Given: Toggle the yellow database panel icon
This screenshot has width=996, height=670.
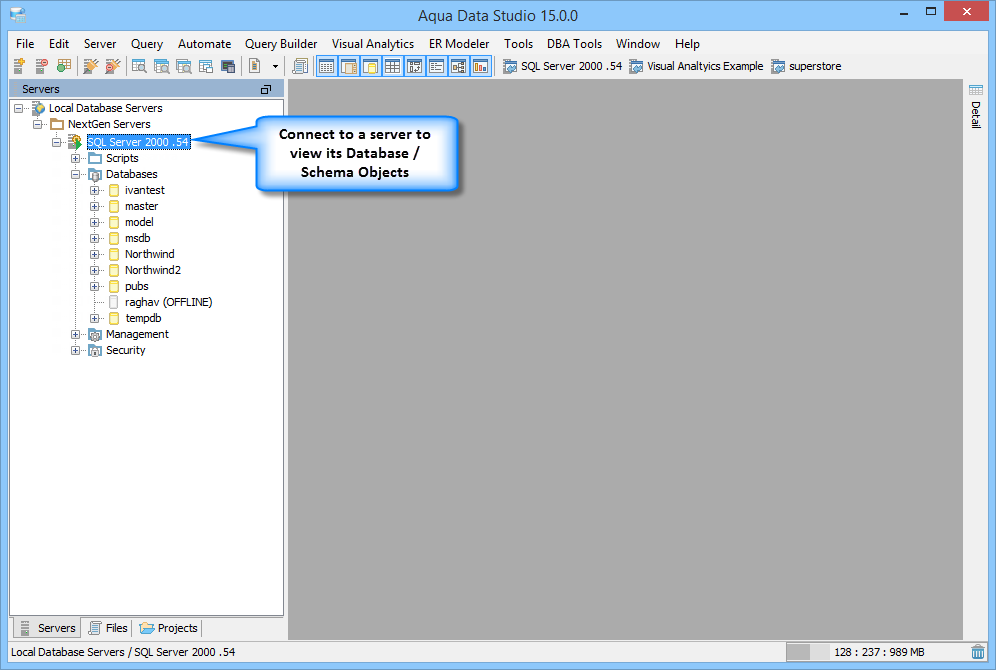Looking at the screenshot, I should point(370,66).
